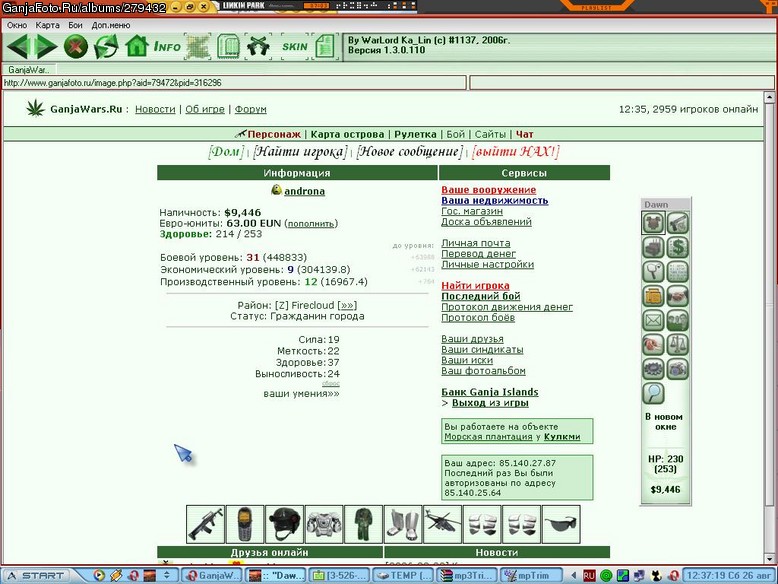Click the URL address input field
Image resolution: width=778 pixels, height=584 pixels.
tap(234, 83)
